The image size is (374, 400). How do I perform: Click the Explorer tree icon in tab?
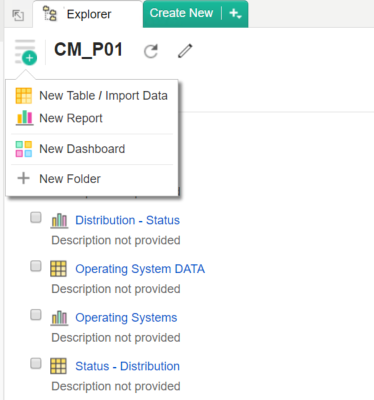click(50, 14)
